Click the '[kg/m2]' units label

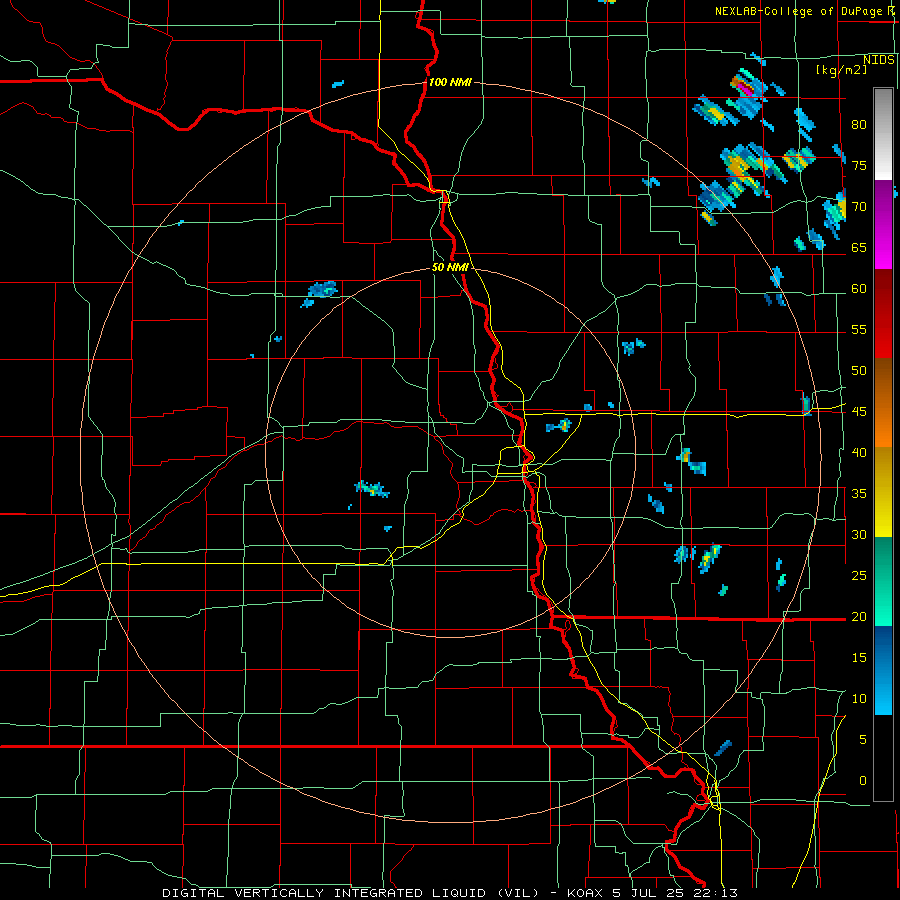(841, 70)
